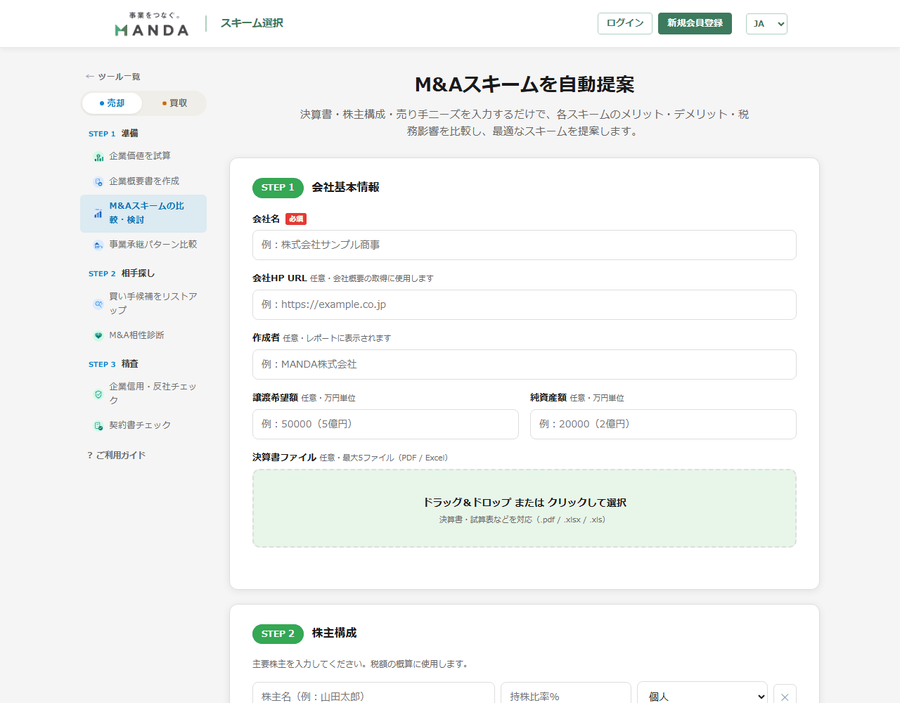Open 企業概要書を作成 tool

coord(143,181)
